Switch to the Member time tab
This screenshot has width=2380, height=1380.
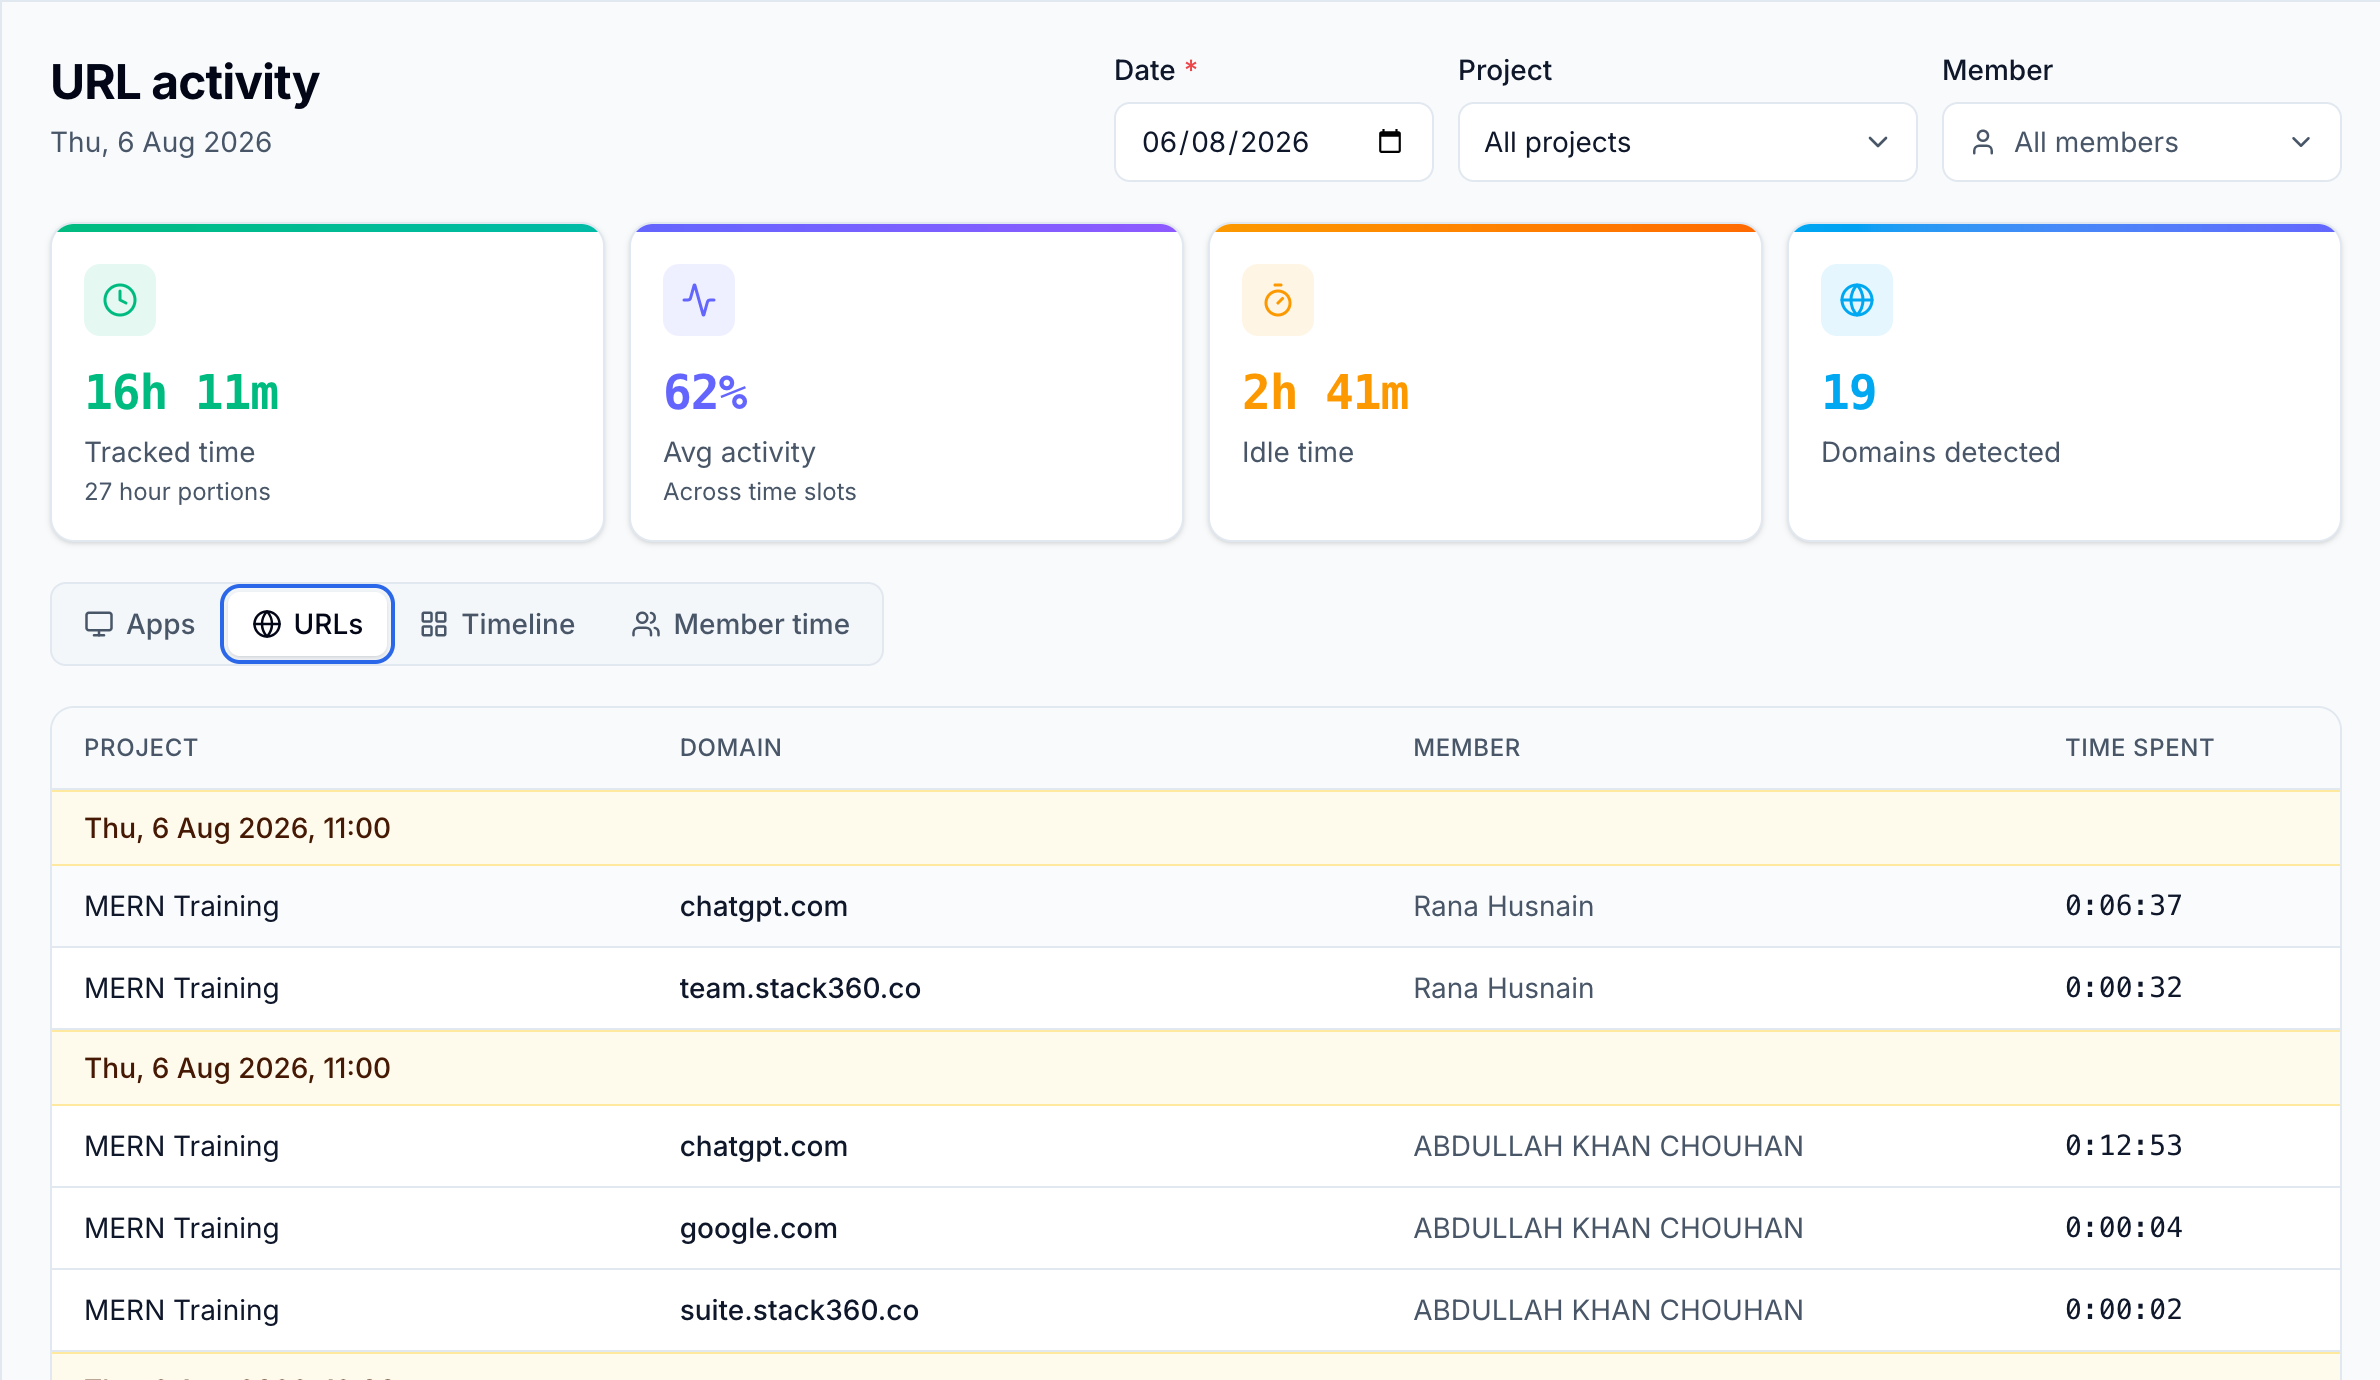coord(741,624)
